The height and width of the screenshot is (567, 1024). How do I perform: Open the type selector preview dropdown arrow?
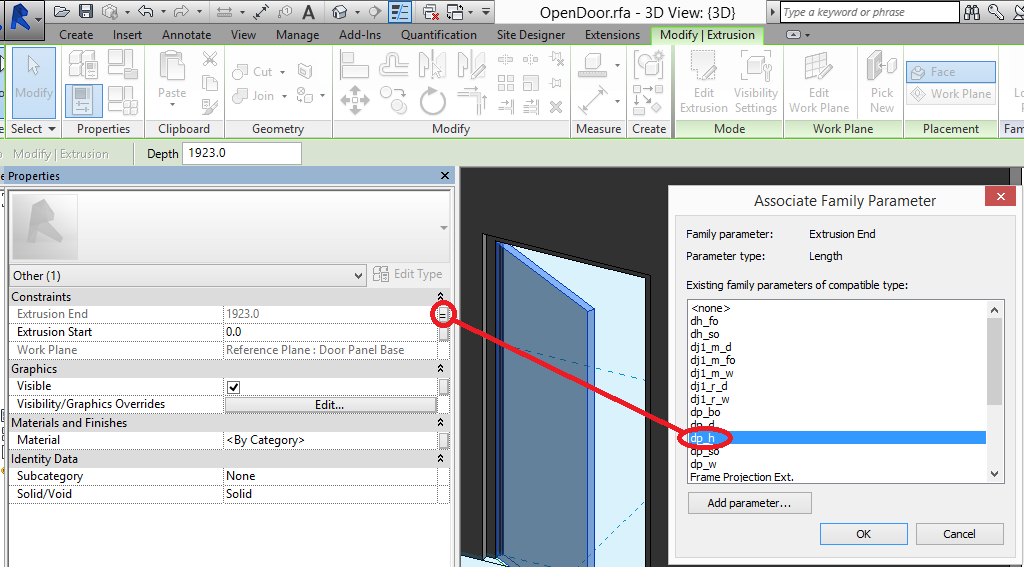pyautogui.click(x=443, y=228)
